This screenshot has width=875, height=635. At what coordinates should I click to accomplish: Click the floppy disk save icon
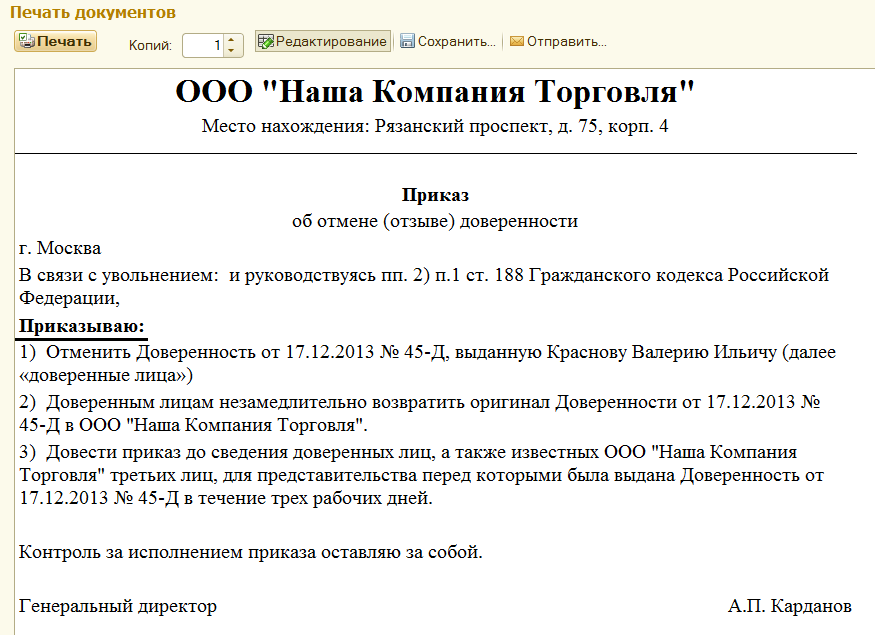(407, 42)
